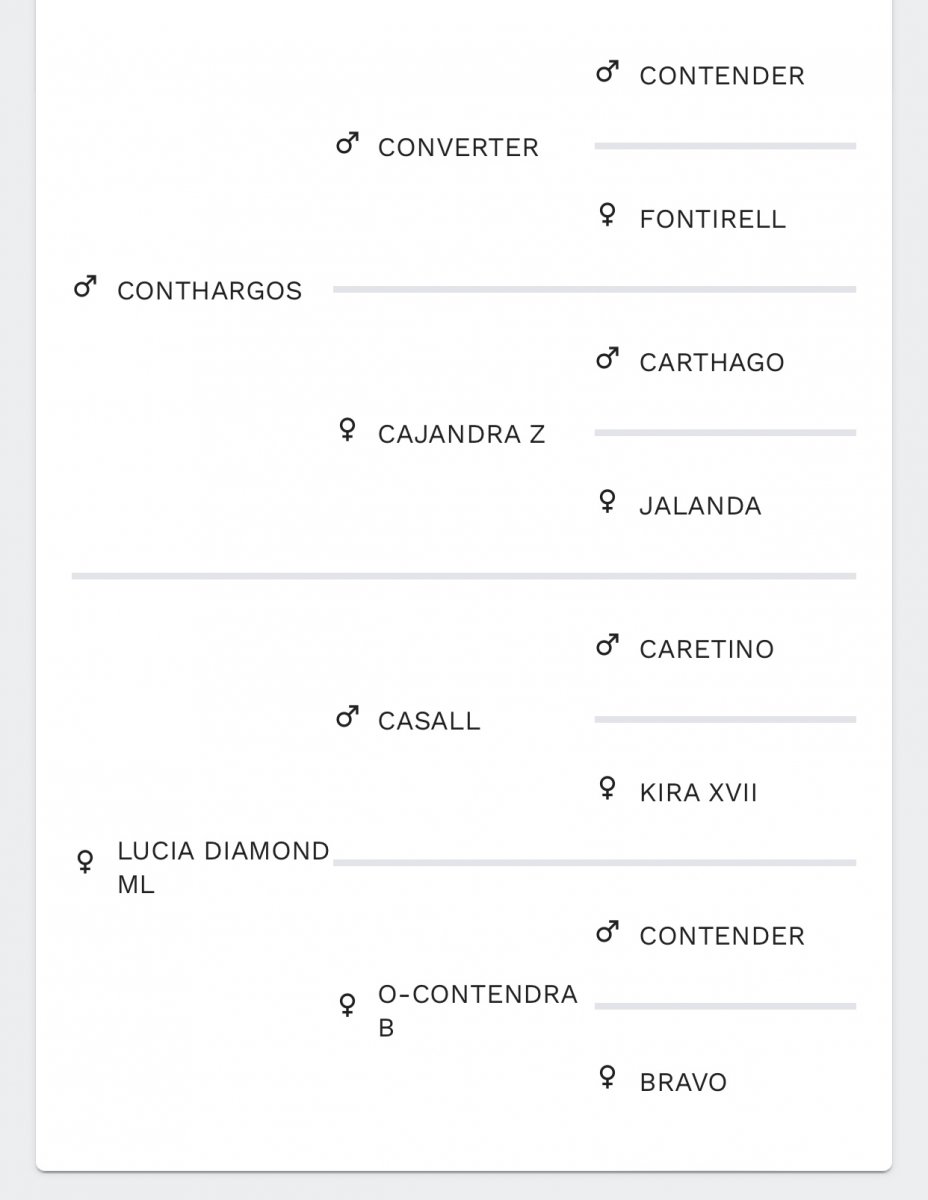Select CAJANDRA Z in the pedigree
928x1200 pixels.
[x=461, y=434]
